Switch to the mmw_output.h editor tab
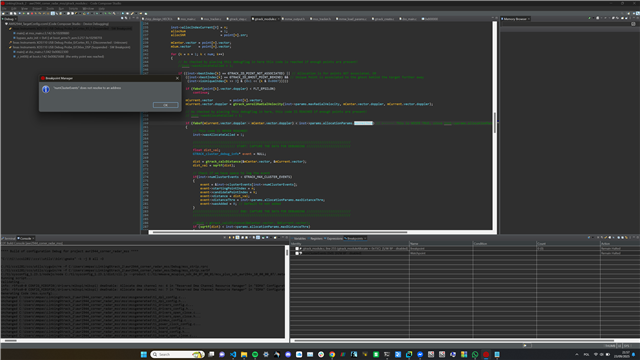The image size is (640, 360). 294,19
